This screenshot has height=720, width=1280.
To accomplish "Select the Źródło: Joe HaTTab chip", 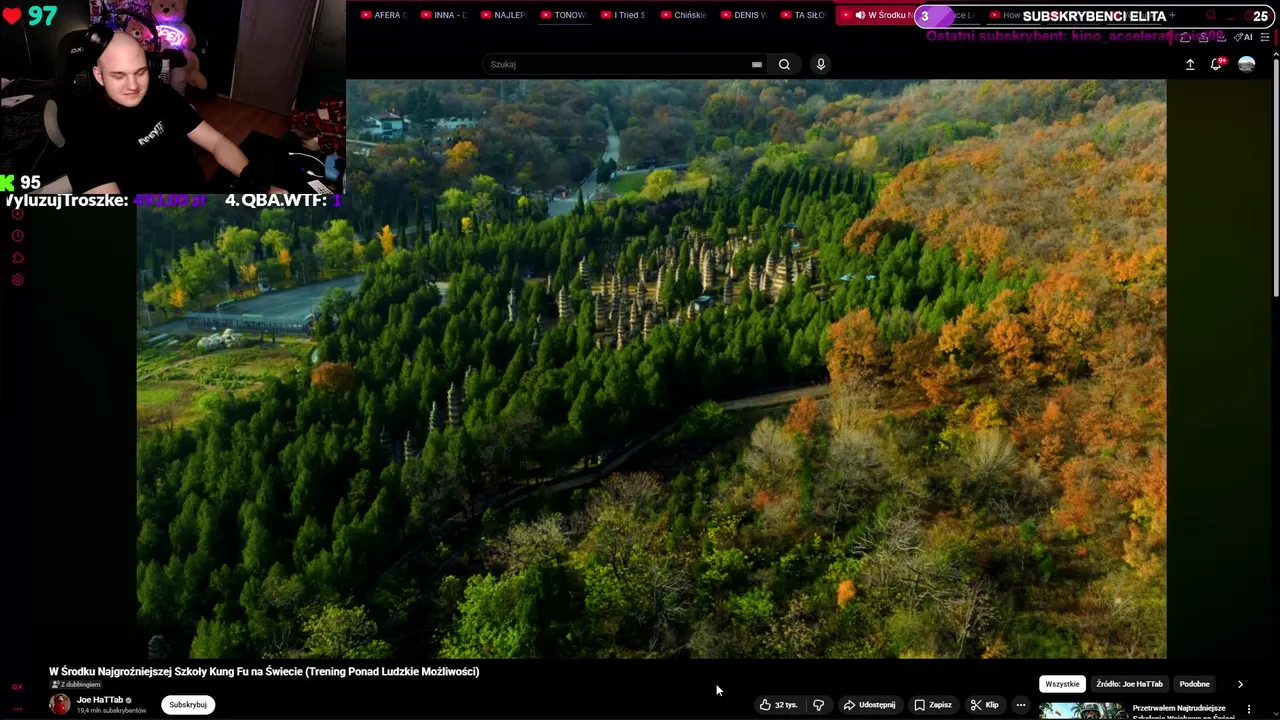I will pos(1129,684).
